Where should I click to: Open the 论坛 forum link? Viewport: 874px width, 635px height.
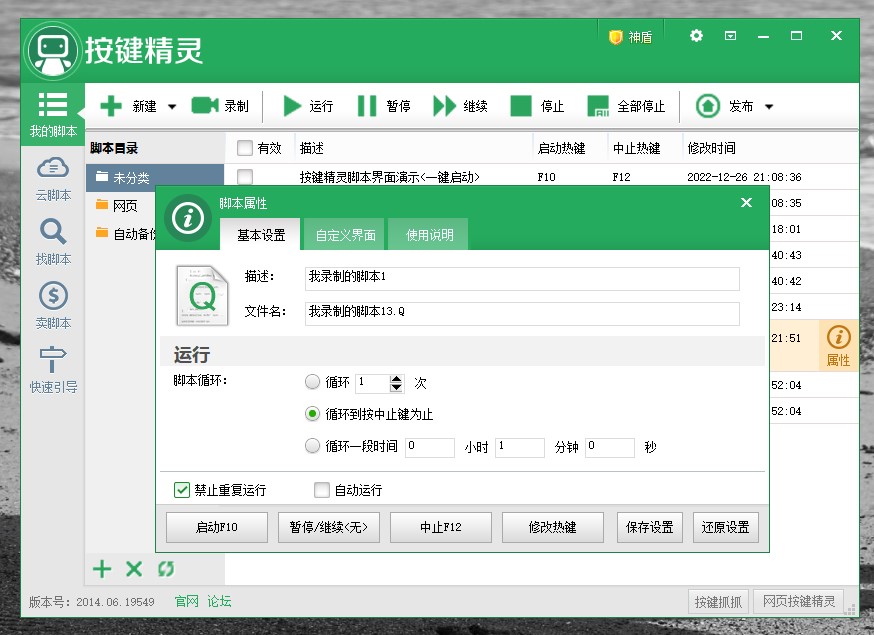point(219,602)
